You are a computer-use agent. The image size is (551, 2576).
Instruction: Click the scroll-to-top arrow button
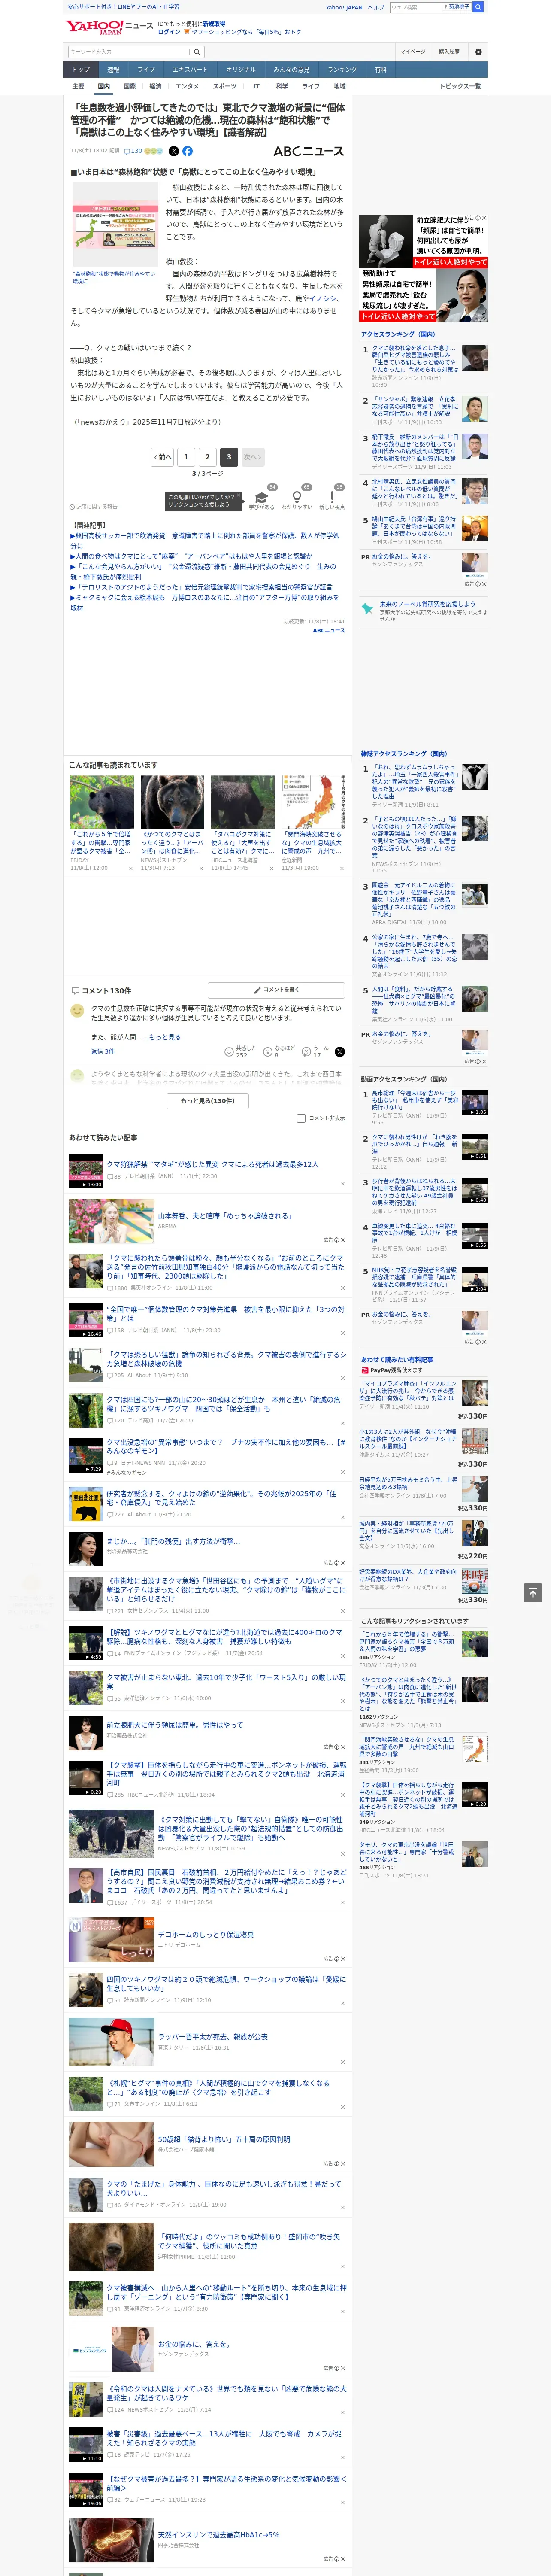(x=533, y=1592)
